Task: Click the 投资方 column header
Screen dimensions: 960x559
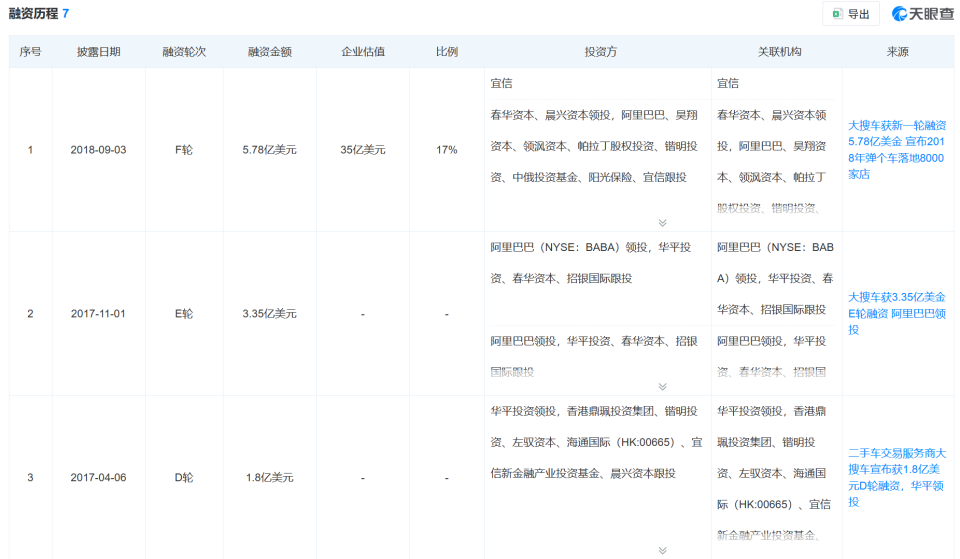Action: [601, 52]
